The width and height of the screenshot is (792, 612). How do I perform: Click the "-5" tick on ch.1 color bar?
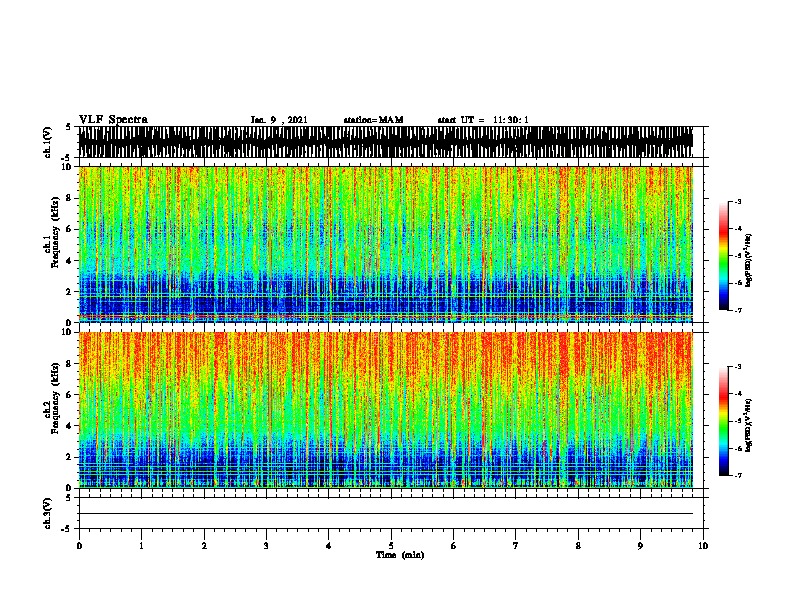coord(738,256)
